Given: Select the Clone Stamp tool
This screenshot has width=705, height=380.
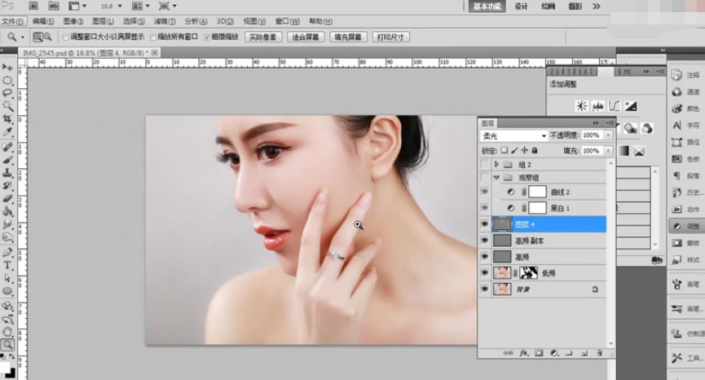Looking at the screenshot, I should [x=8, y=173].
